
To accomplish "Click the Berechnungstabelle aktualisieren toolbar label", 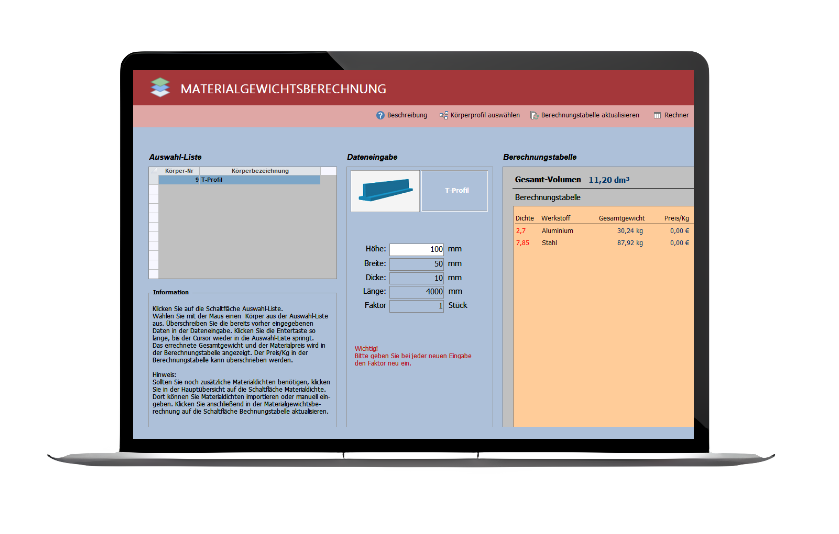I will [589, 115].
